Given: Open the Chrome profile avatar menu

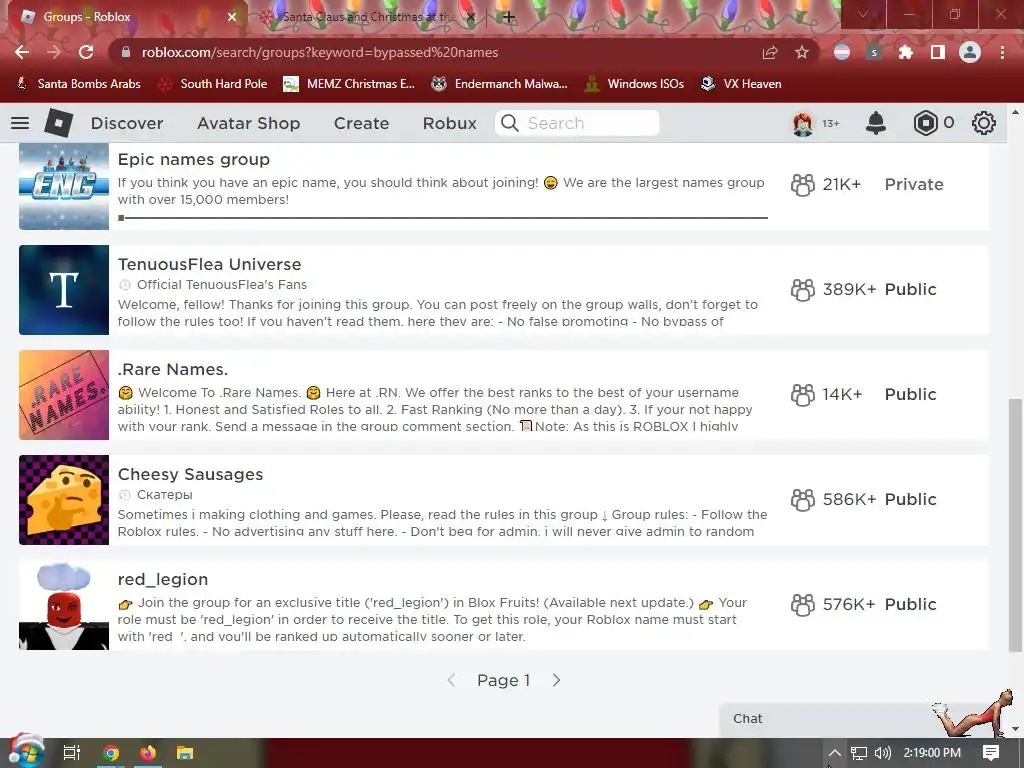Looking at the screenshot, I should coord(970,52).
